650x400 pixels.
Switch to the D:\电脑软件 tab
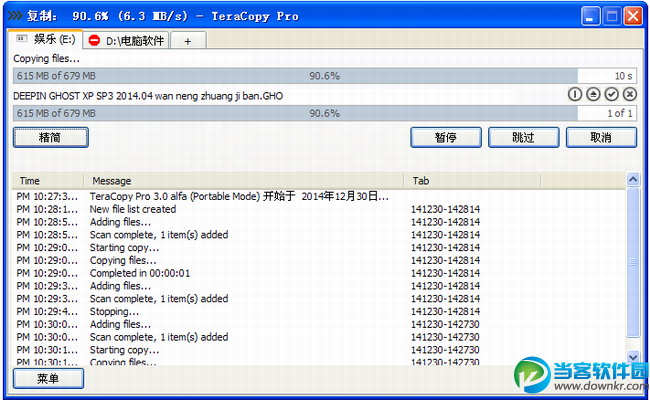click(x=126, y=40)
